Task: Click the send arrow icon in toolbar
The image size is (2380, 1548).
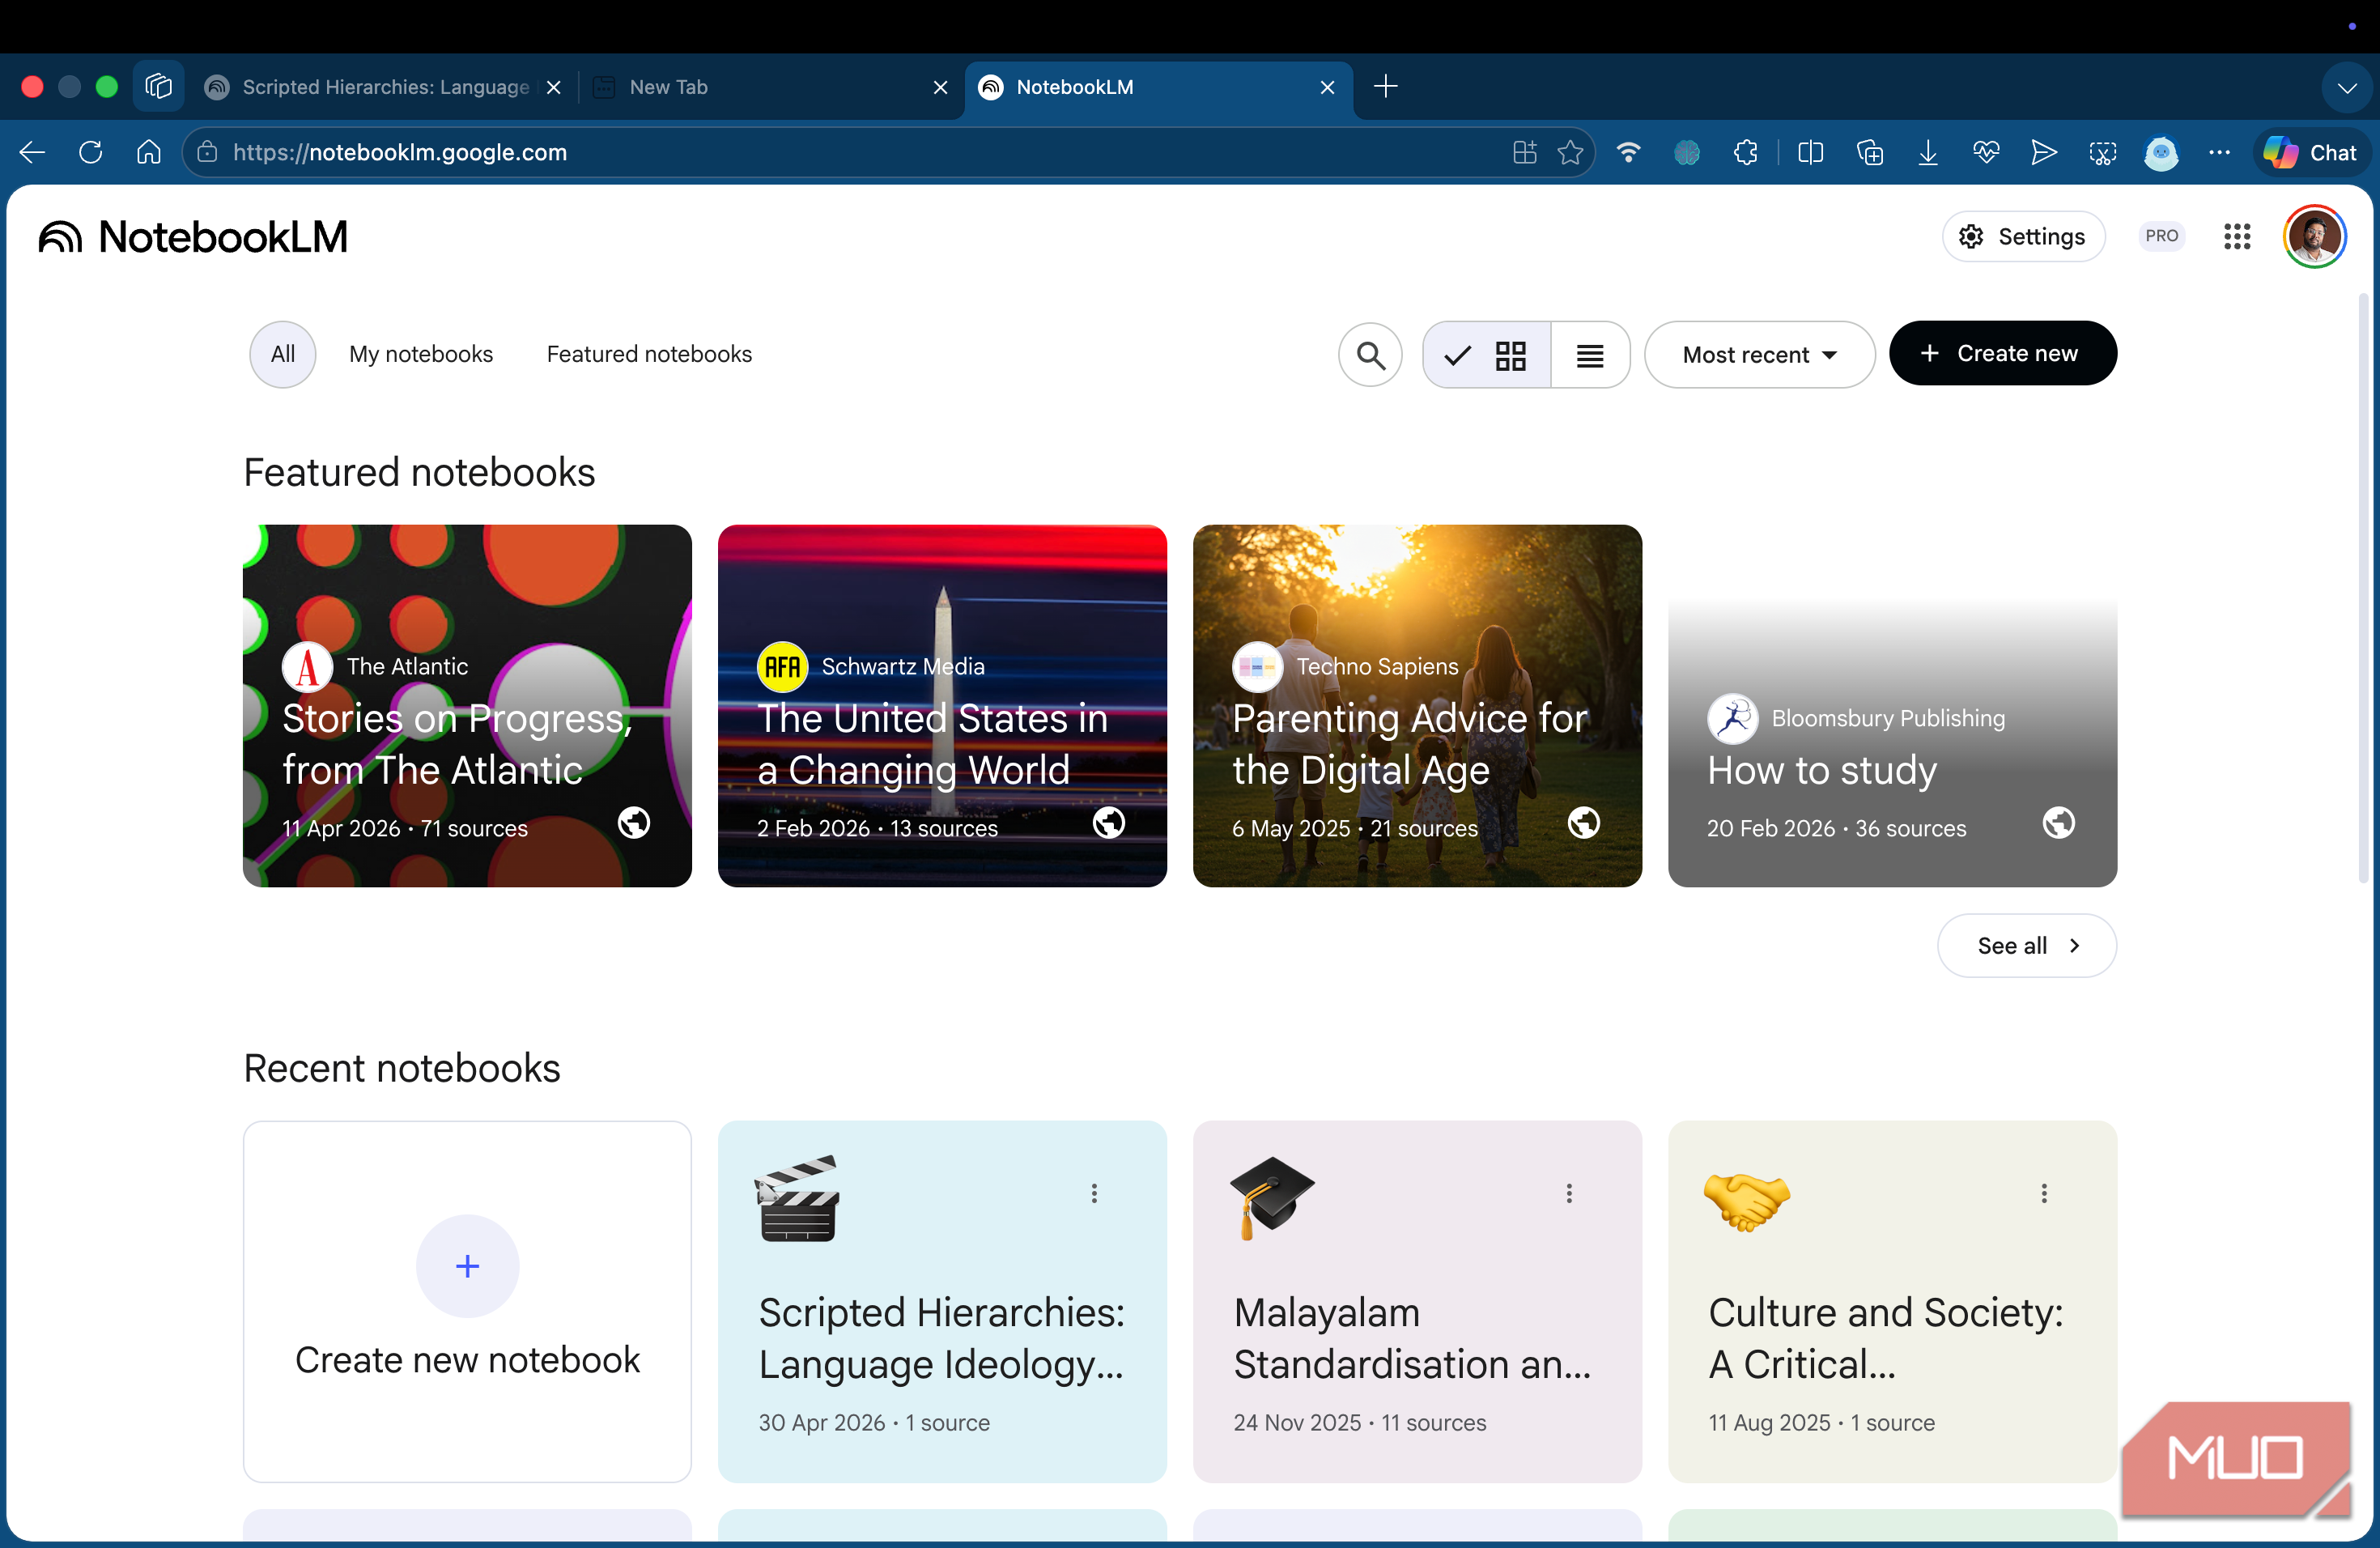Action: (2044, 152)
